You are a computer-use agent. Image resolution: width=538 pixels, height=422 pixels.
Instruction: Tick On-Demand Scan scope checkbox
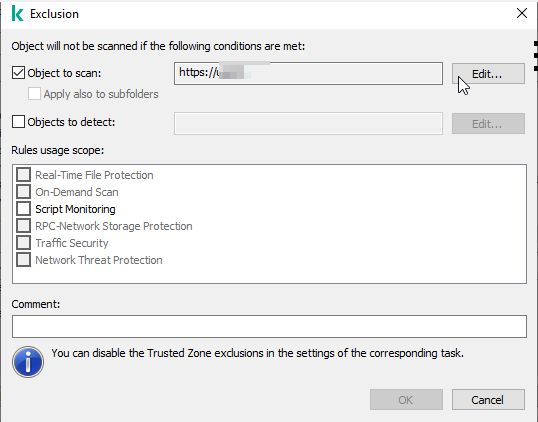[23, 191]
